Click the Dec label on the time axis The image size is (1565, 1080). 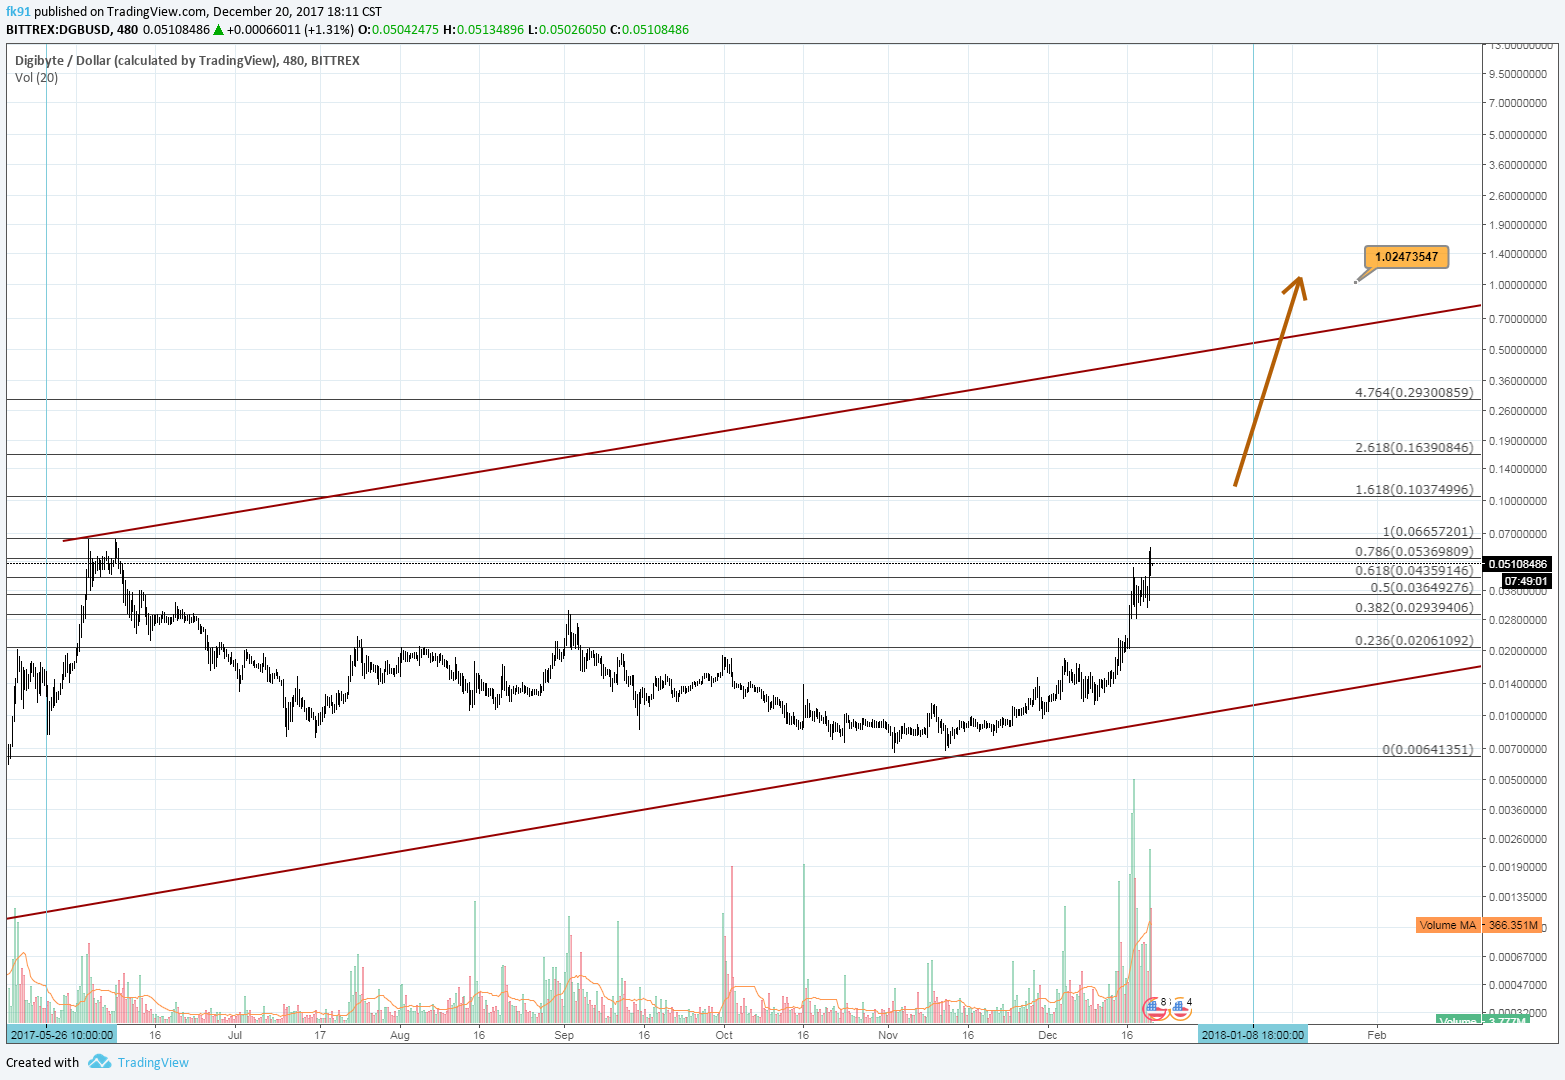pos(1048,1035)
